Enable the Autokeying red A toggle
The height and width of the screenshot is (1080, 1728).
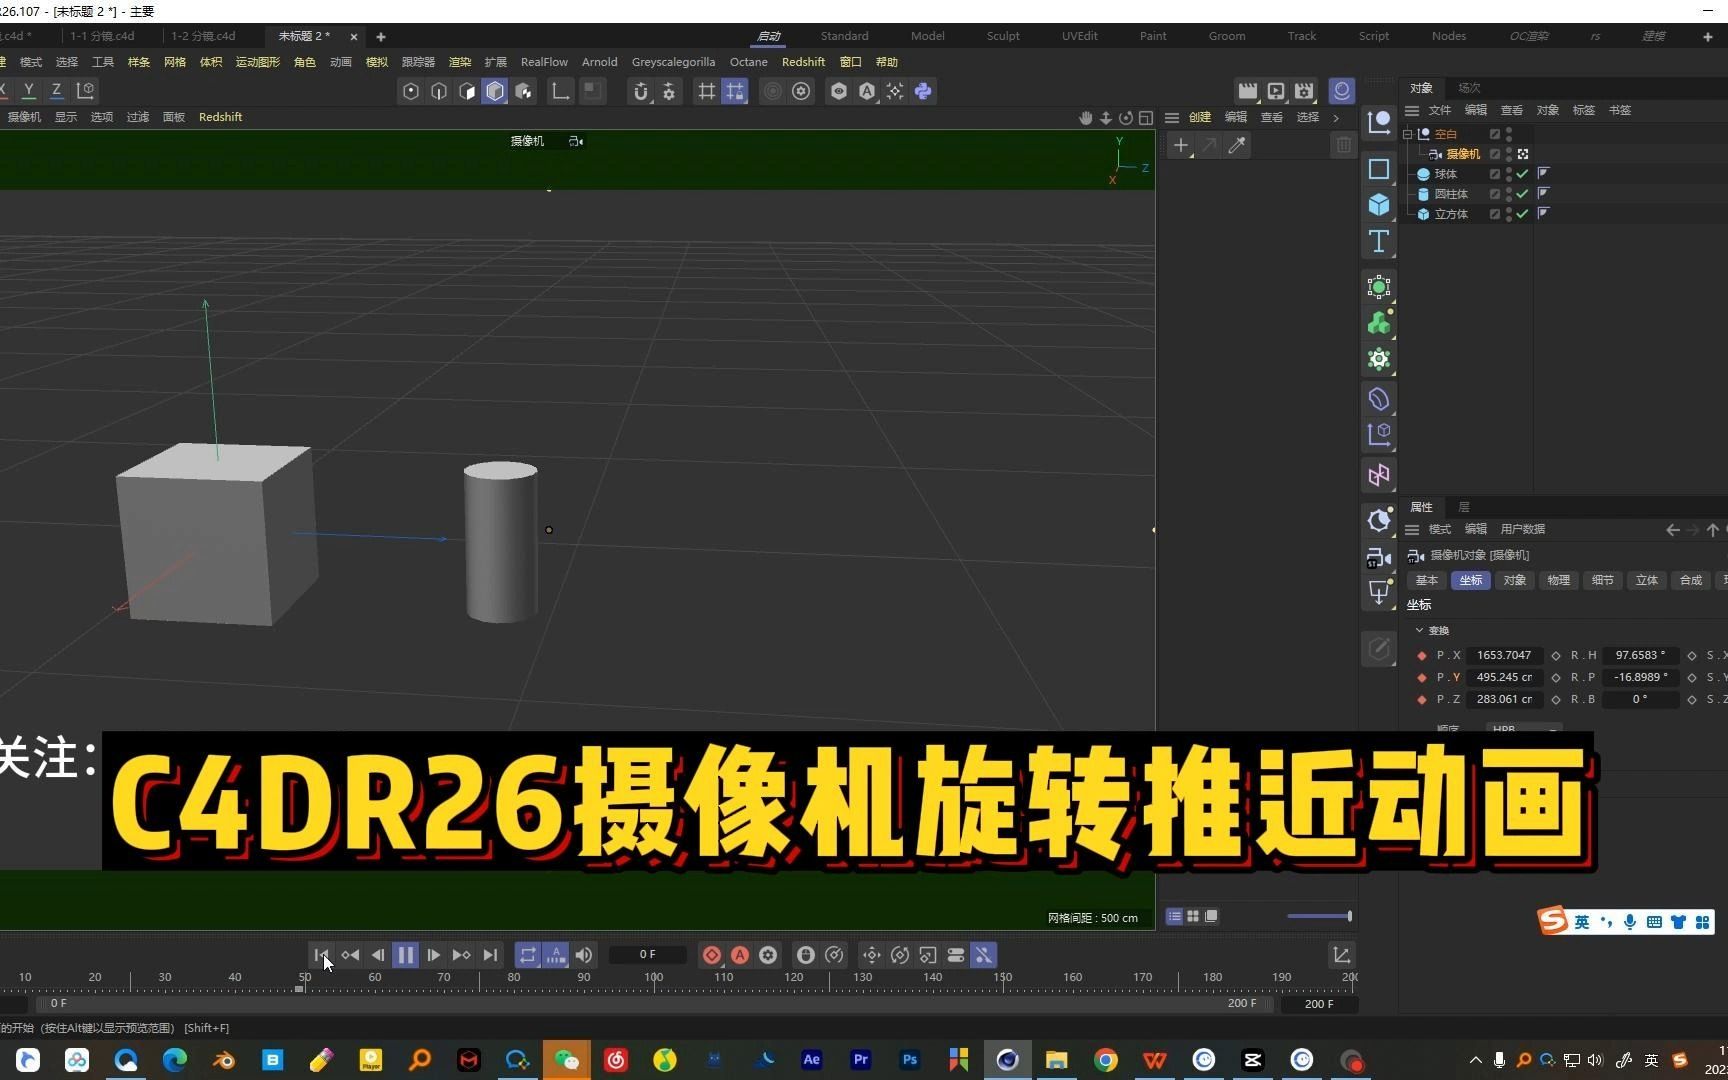pyautogui.click(x=739, y=955)
